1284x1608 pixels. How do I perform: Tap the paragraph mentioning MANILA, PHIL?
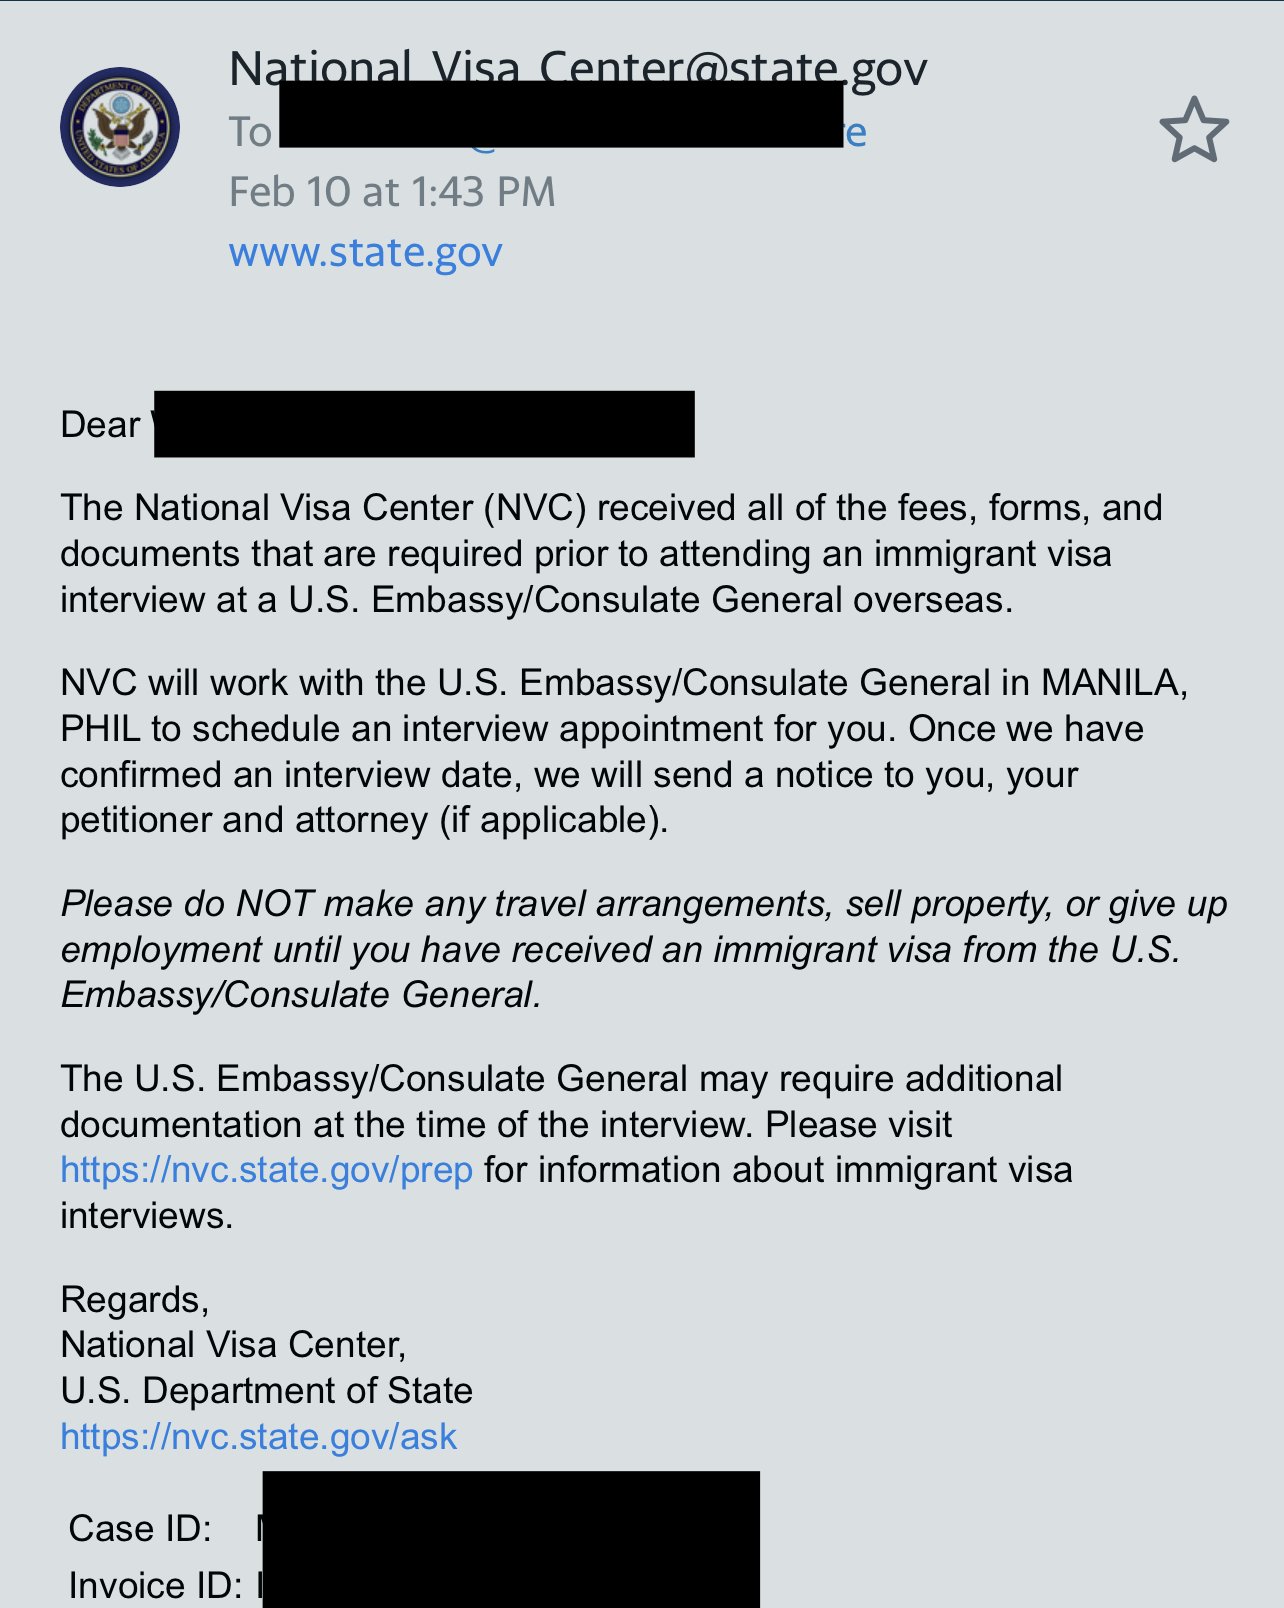tap(624, 751)
